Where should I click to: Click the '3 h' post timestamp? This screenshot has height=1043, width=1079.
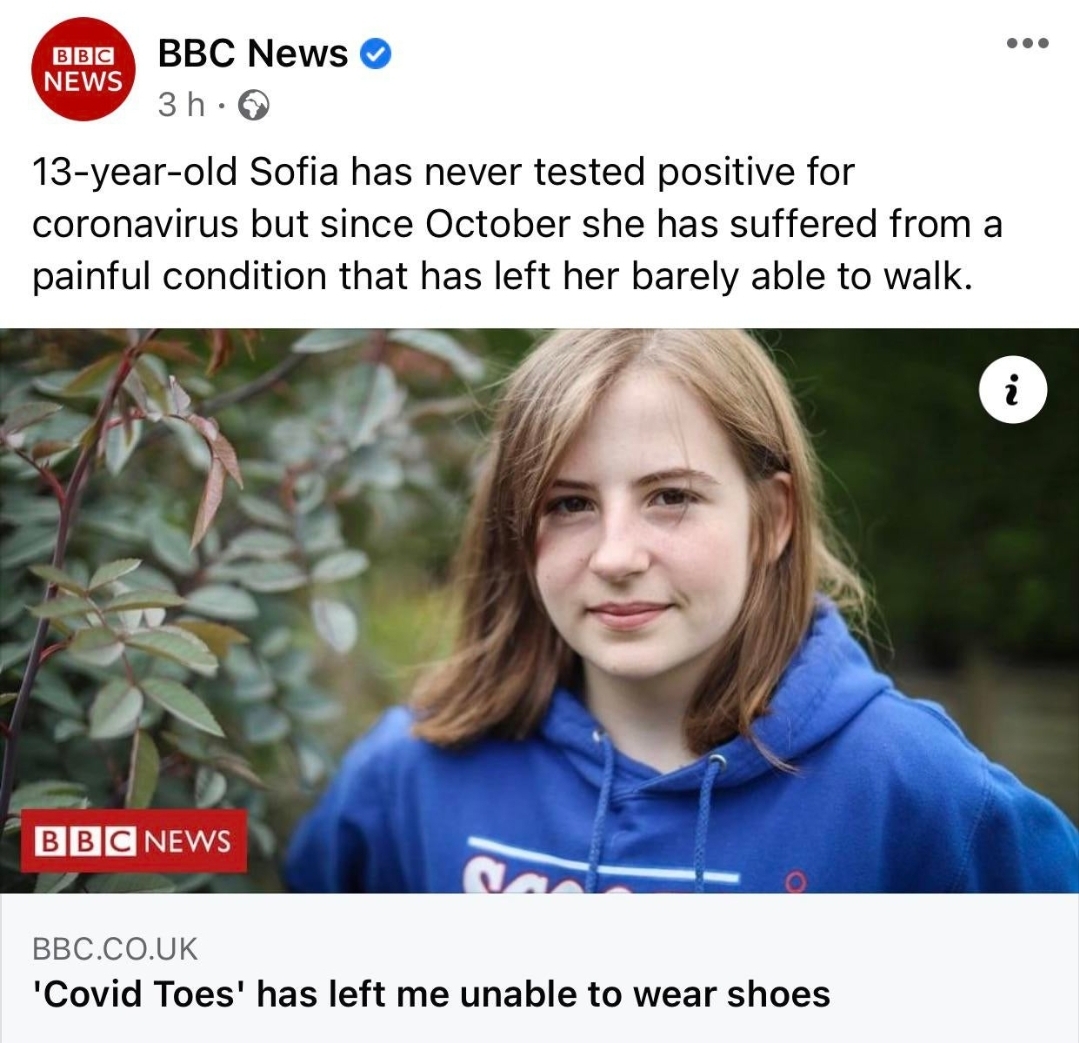(x=181, y=105)
